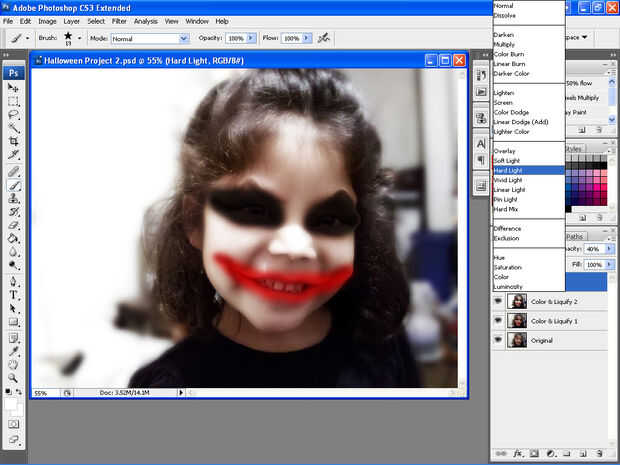Open the Opacity slider arrow in options bar
This screenshot has width=620, height=465.
pos(251,38)
